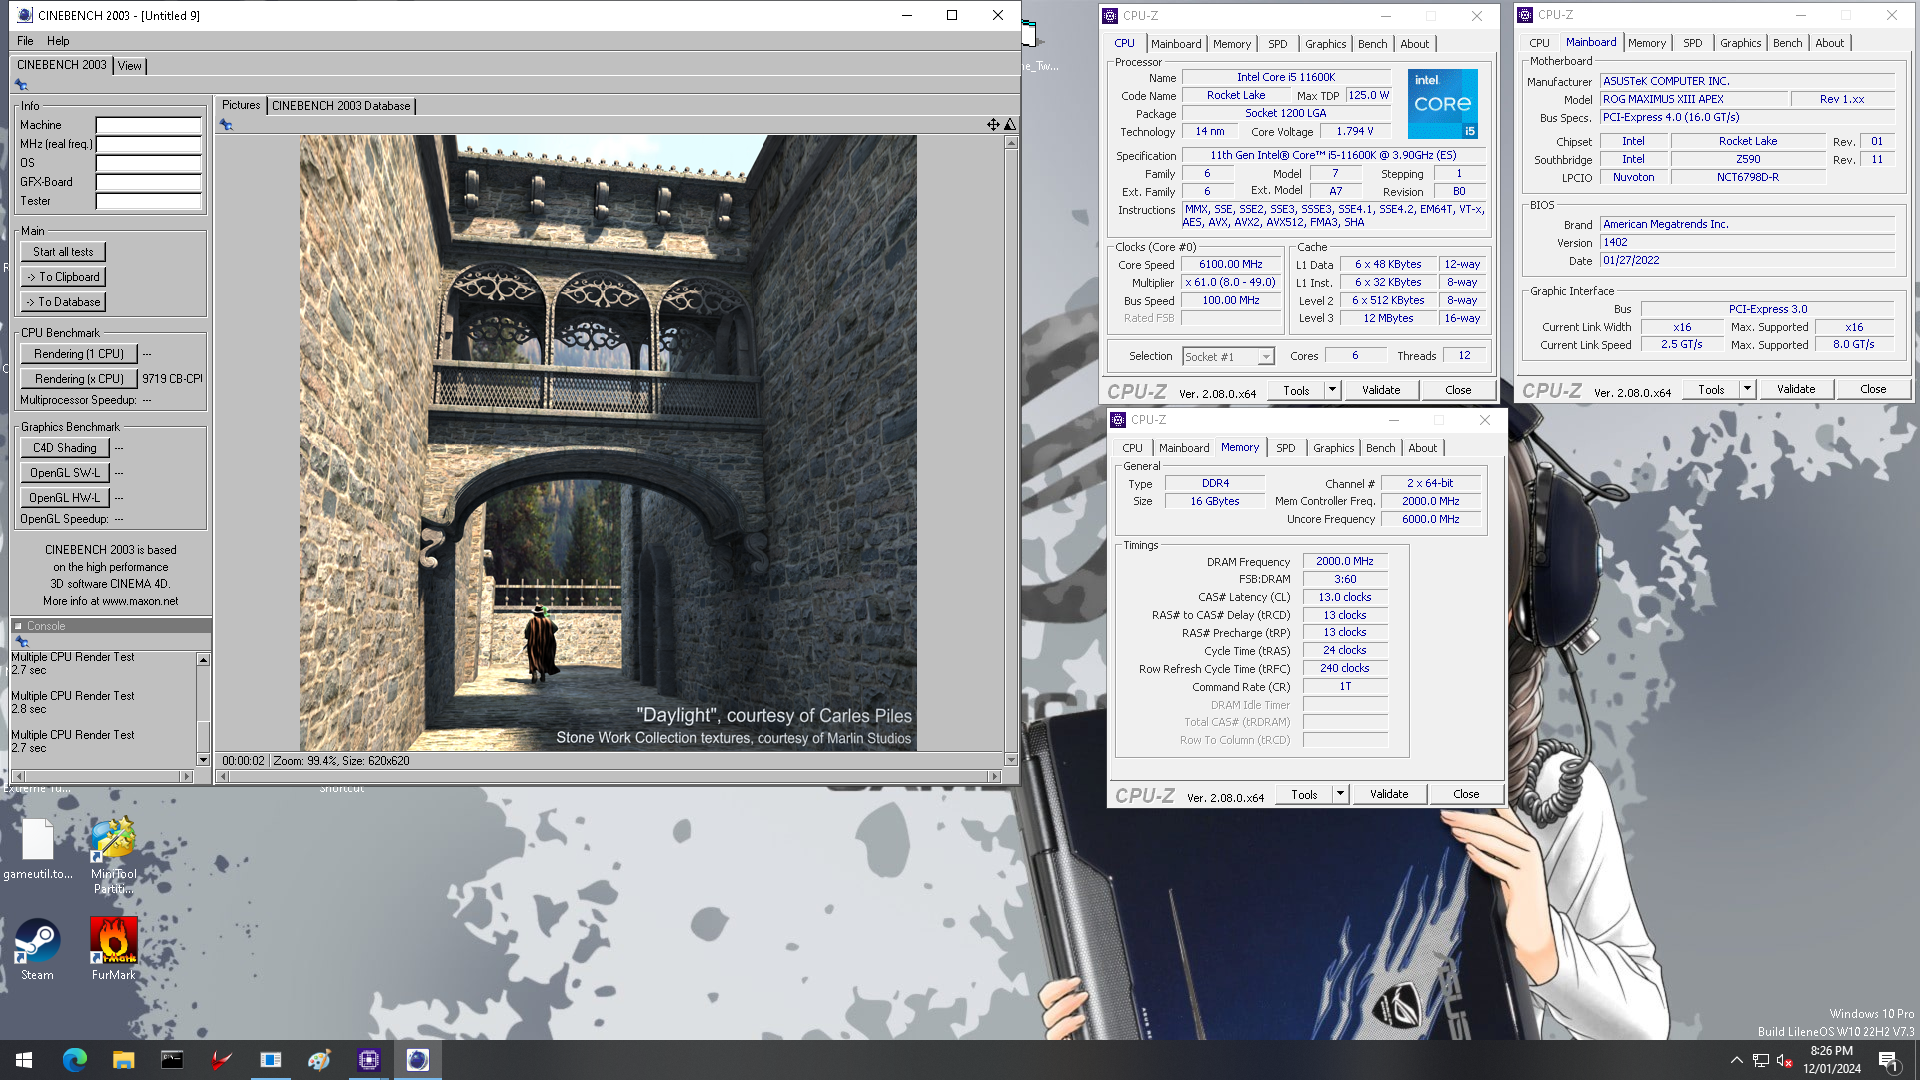
Task: Run the Rendering (1 CPU) benchmark
Action: [79, 354]
